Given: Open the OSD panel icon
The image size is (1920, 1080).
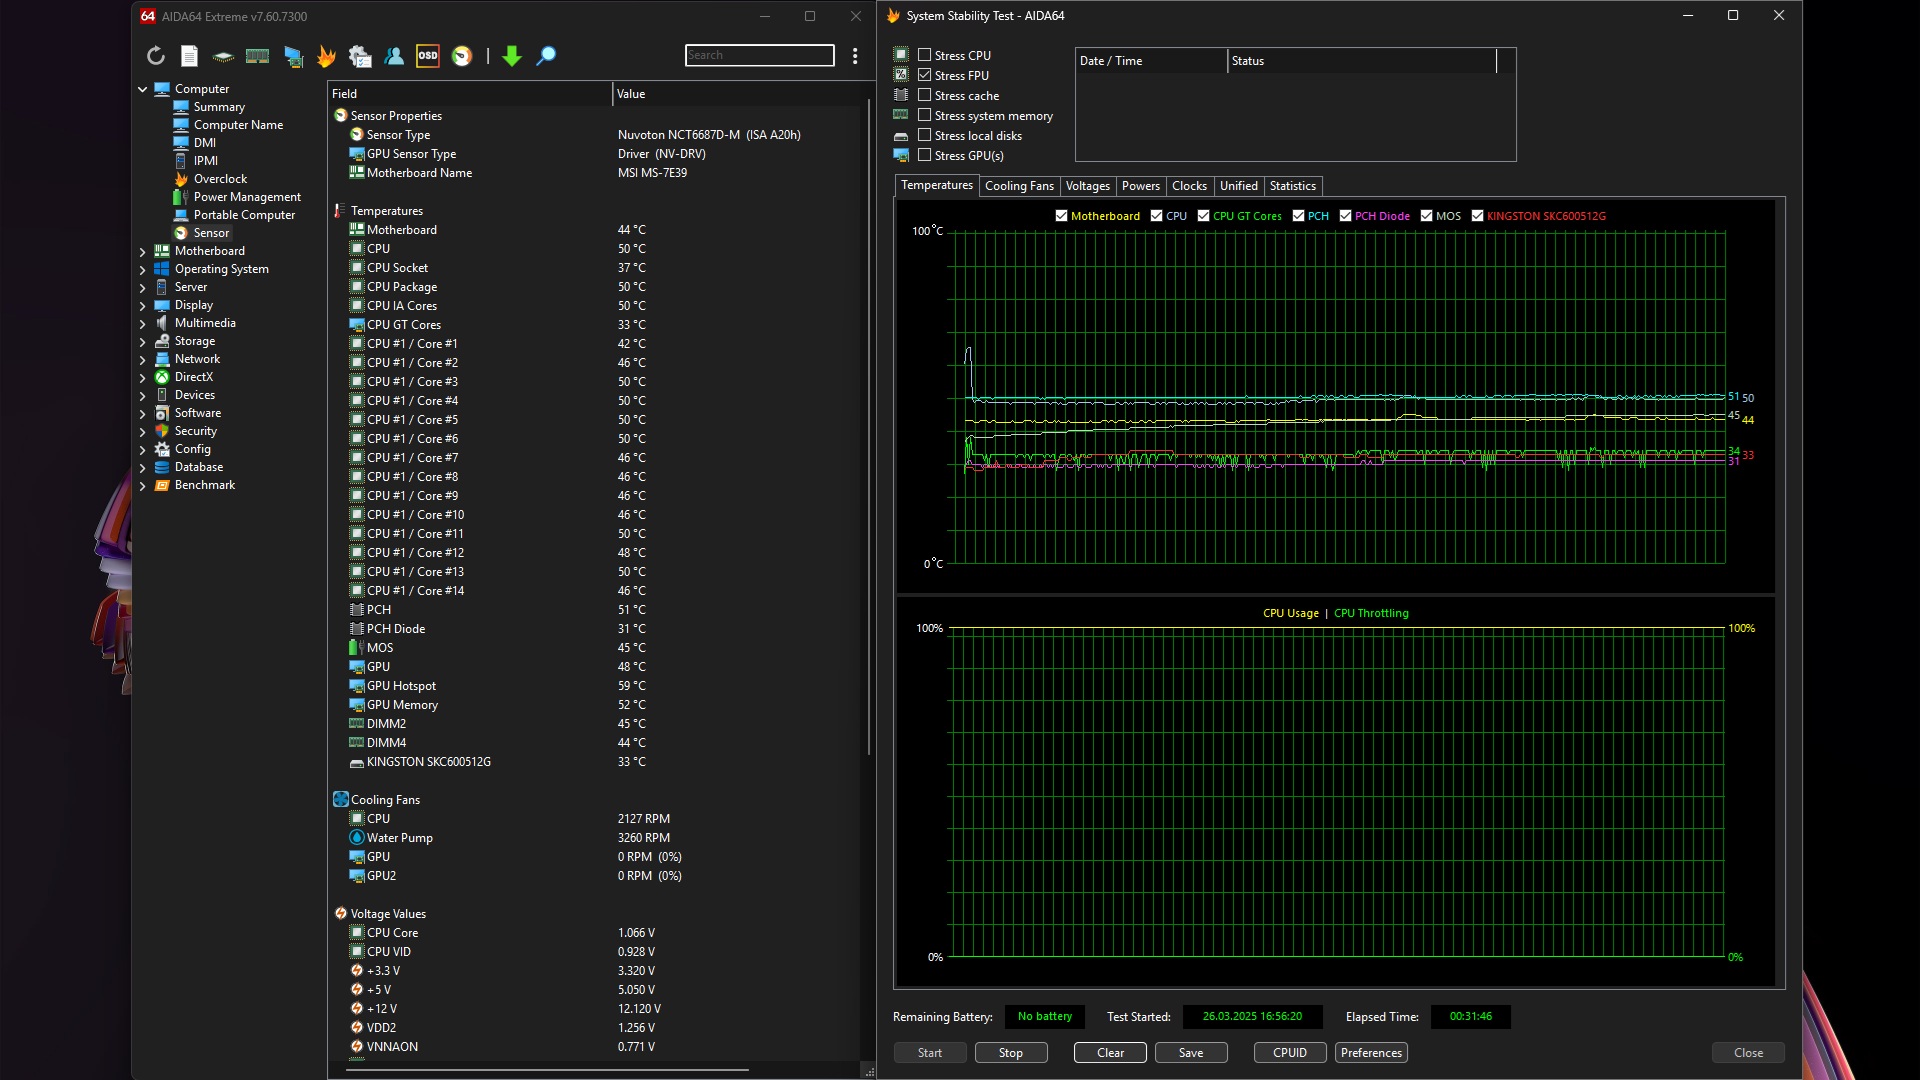Looking at the screenshot, I should coord(428,56).
